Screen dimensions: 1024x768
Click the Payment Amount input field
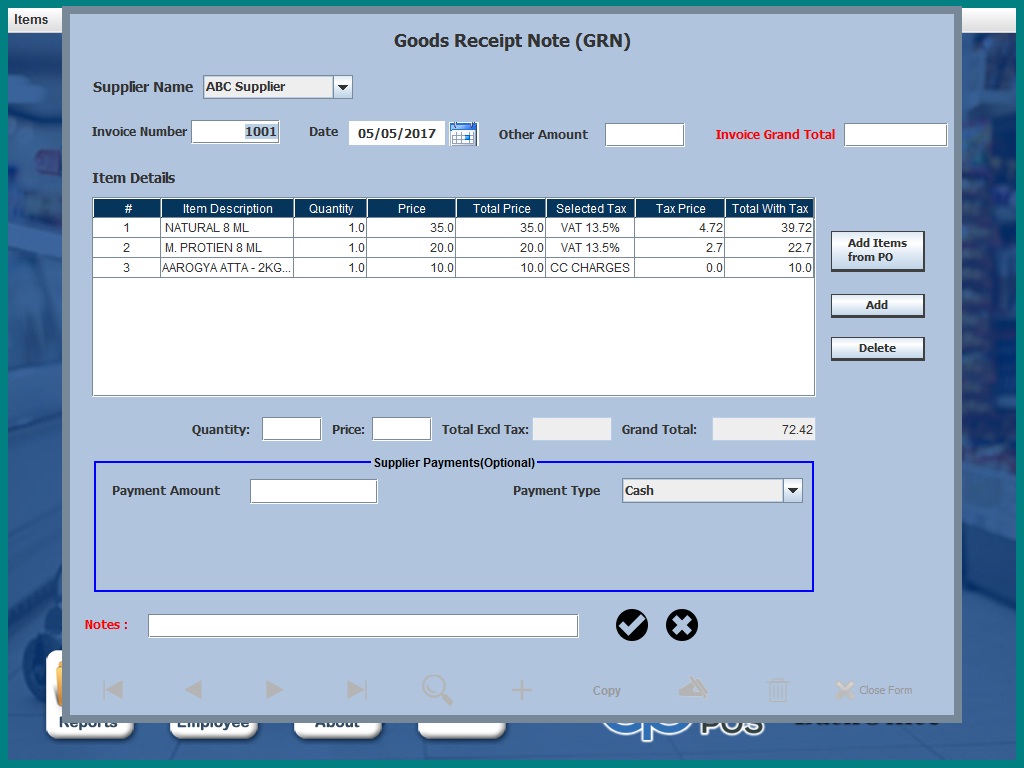click(313, 491)
